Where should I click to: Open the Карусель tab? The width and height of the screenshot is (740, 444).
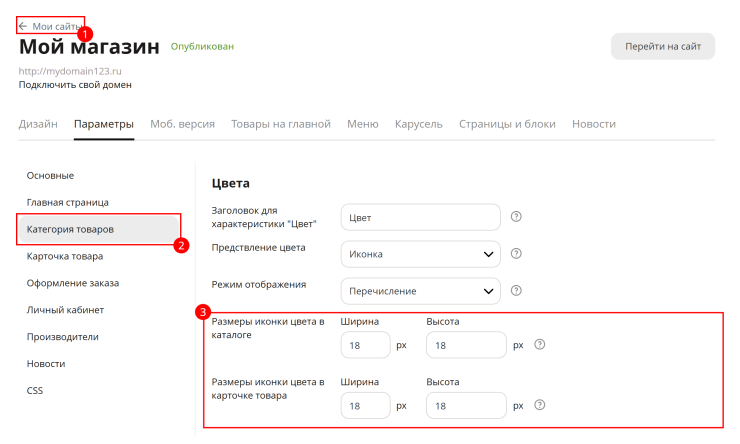coord(419,124)
